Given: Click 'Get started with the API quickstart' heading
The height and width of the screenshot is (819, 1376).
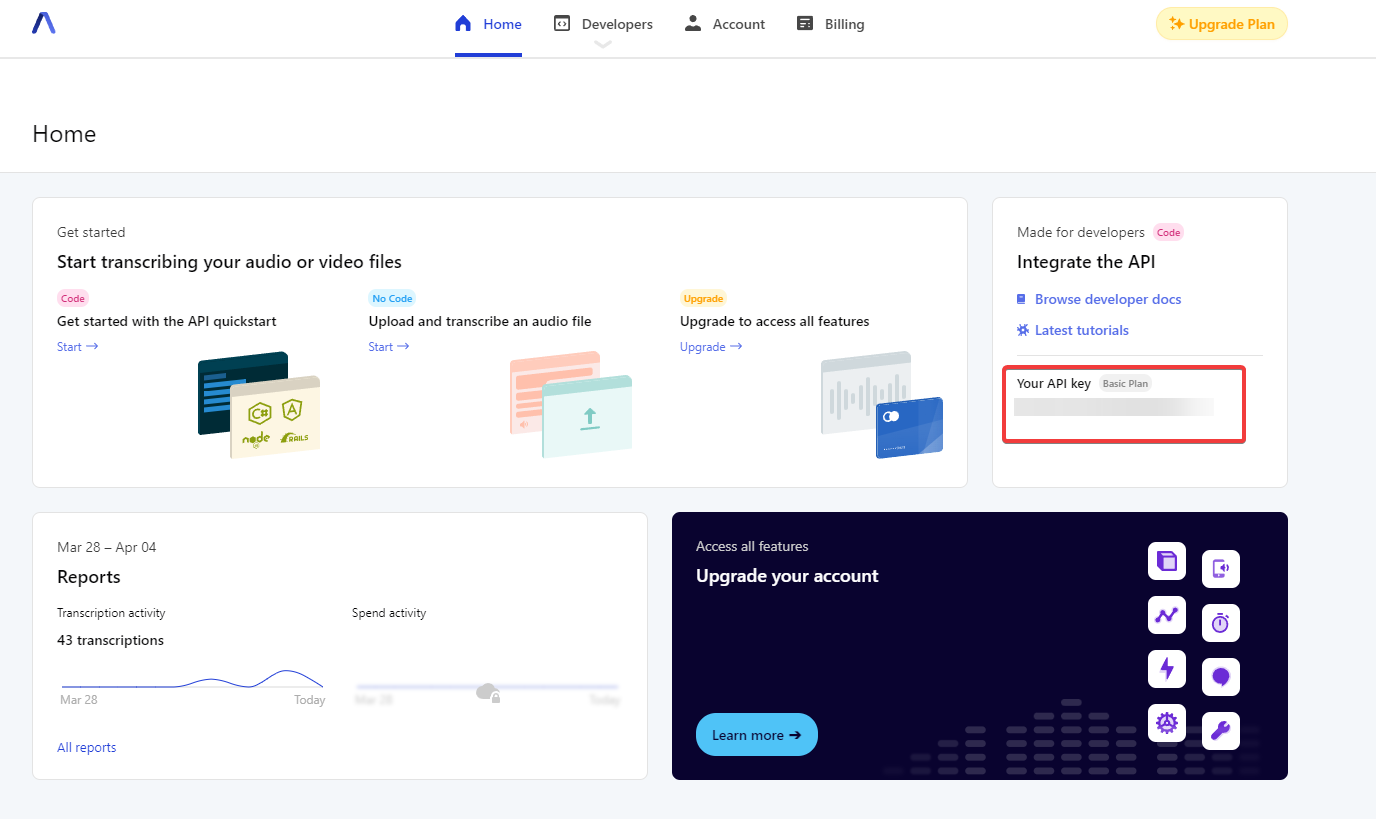Looking at the screenshot, I should point(167,321).
